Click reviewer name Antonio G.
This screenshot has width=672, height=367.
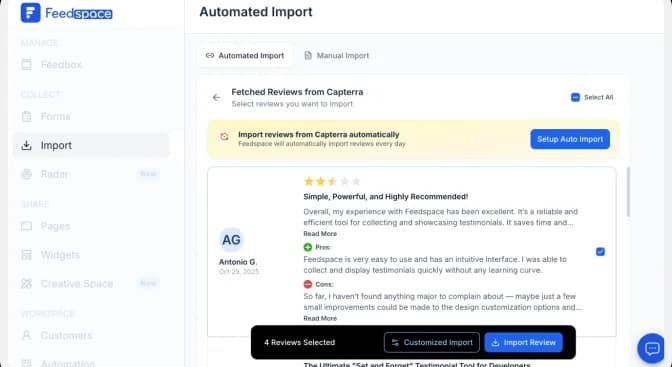(x=238, y=262)
